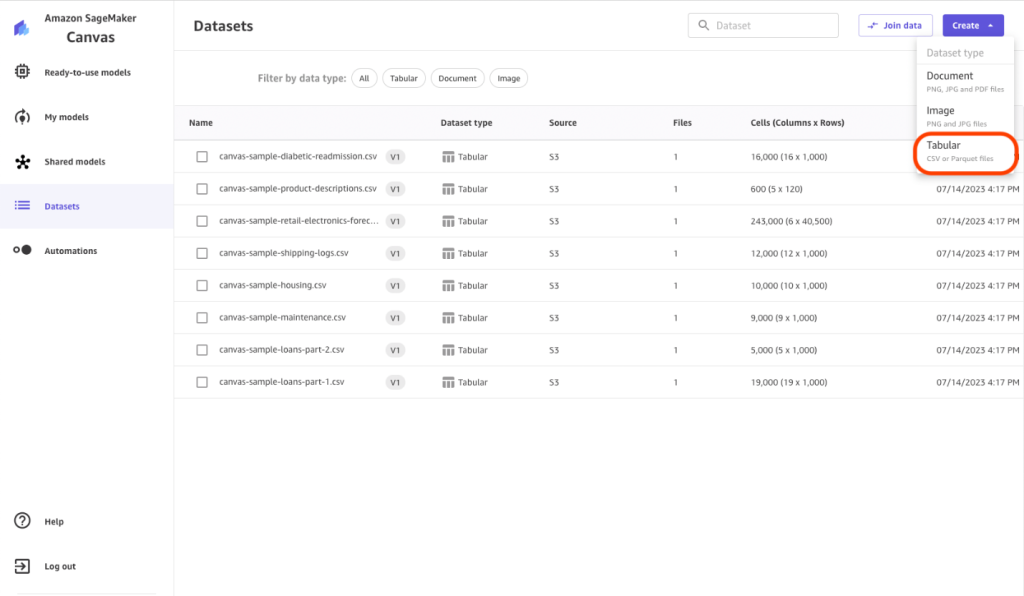Select the canvas-sample-housing.csv checkbox

202,285
